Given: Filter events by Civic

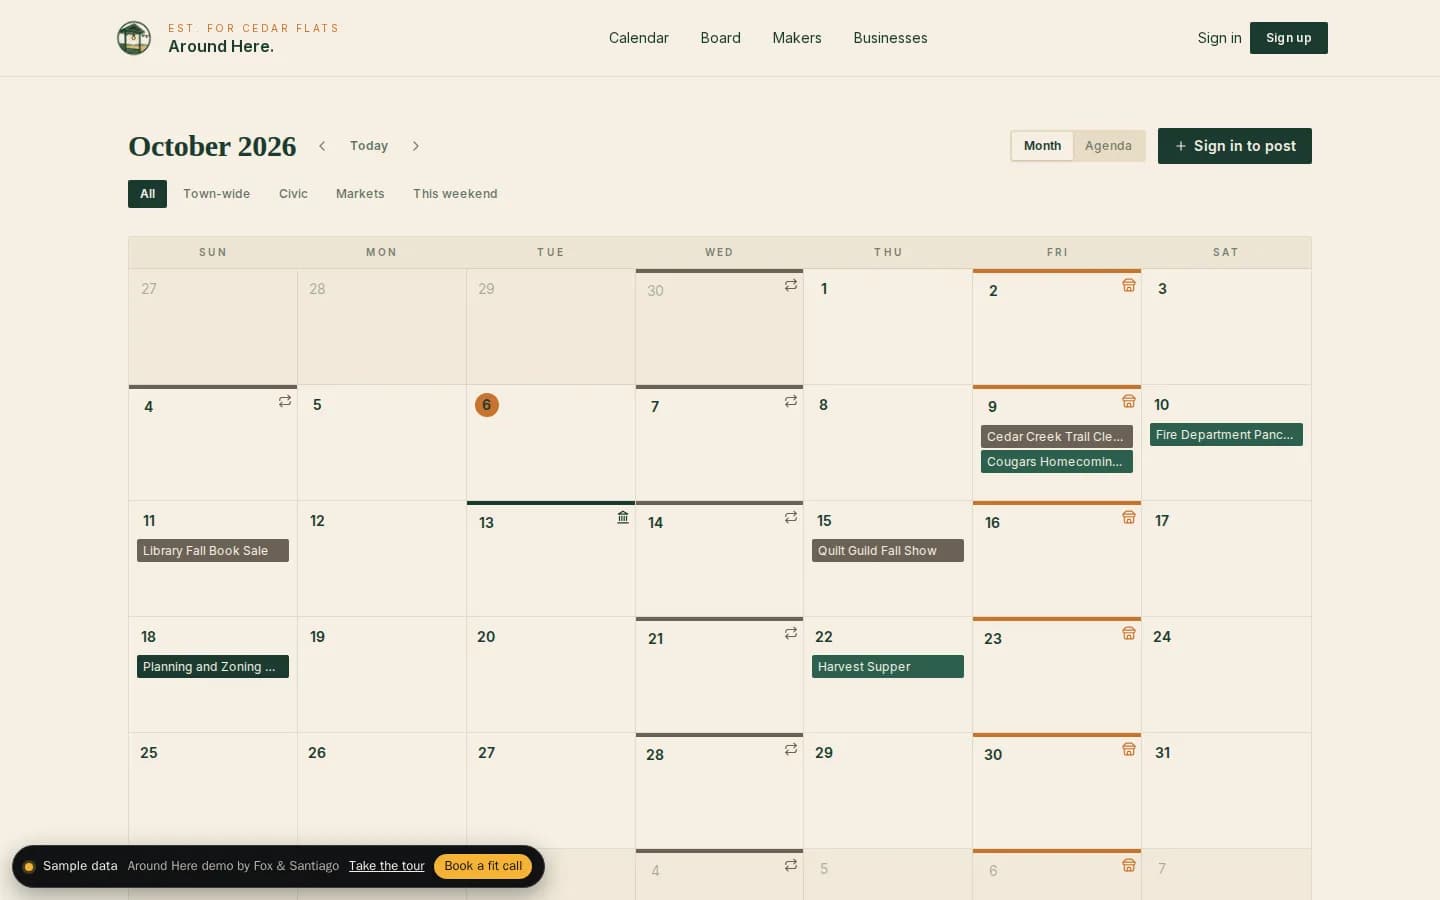Looking at the screenshot, I should coord(293,194).
